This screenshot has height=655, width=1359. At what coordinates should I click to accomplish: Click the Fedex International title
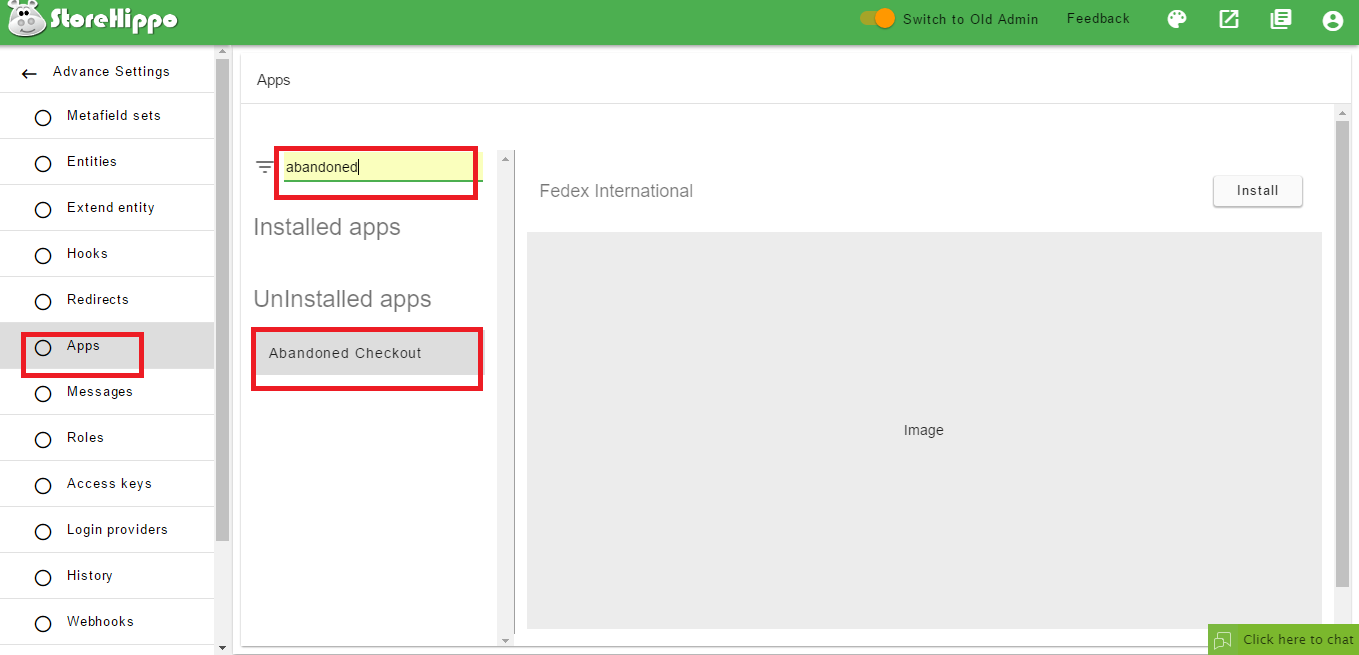616,191
